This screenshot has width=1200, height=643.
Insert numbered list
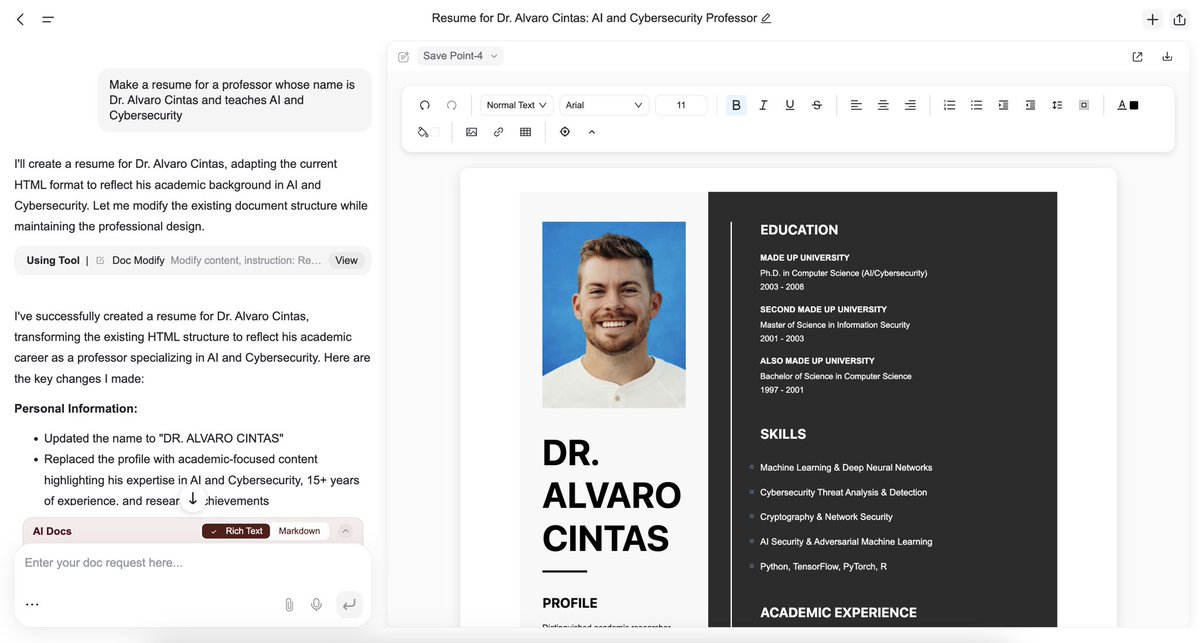coord(950,105)
